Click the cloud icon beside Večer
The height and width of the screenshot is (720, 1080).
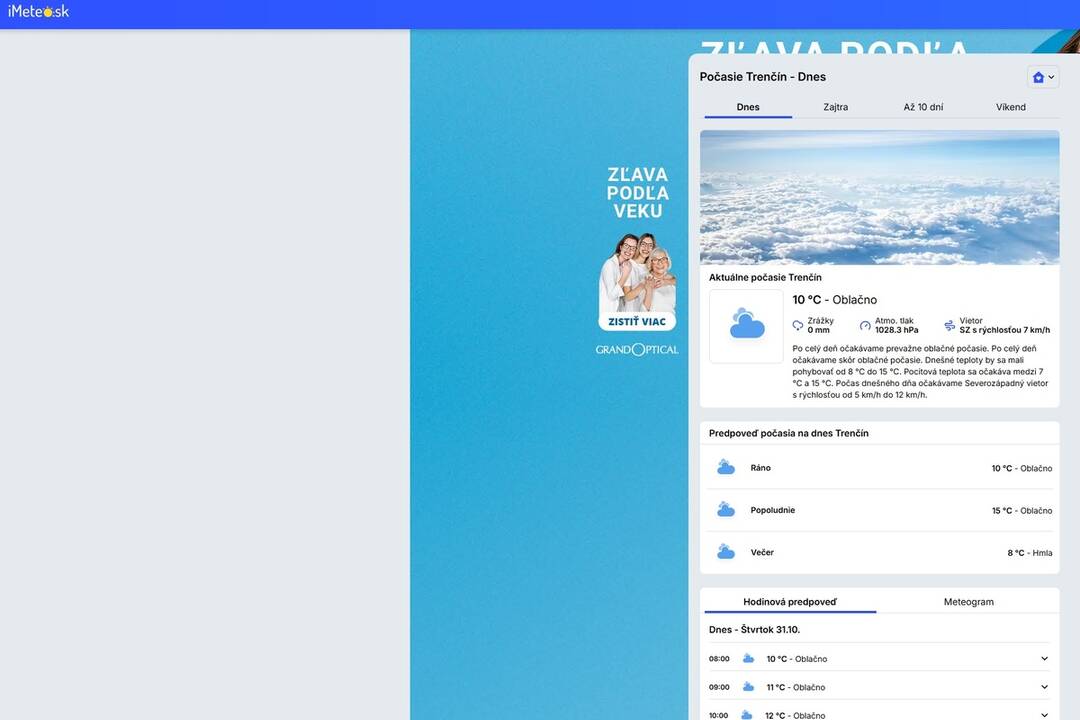(x=726, y=552)
